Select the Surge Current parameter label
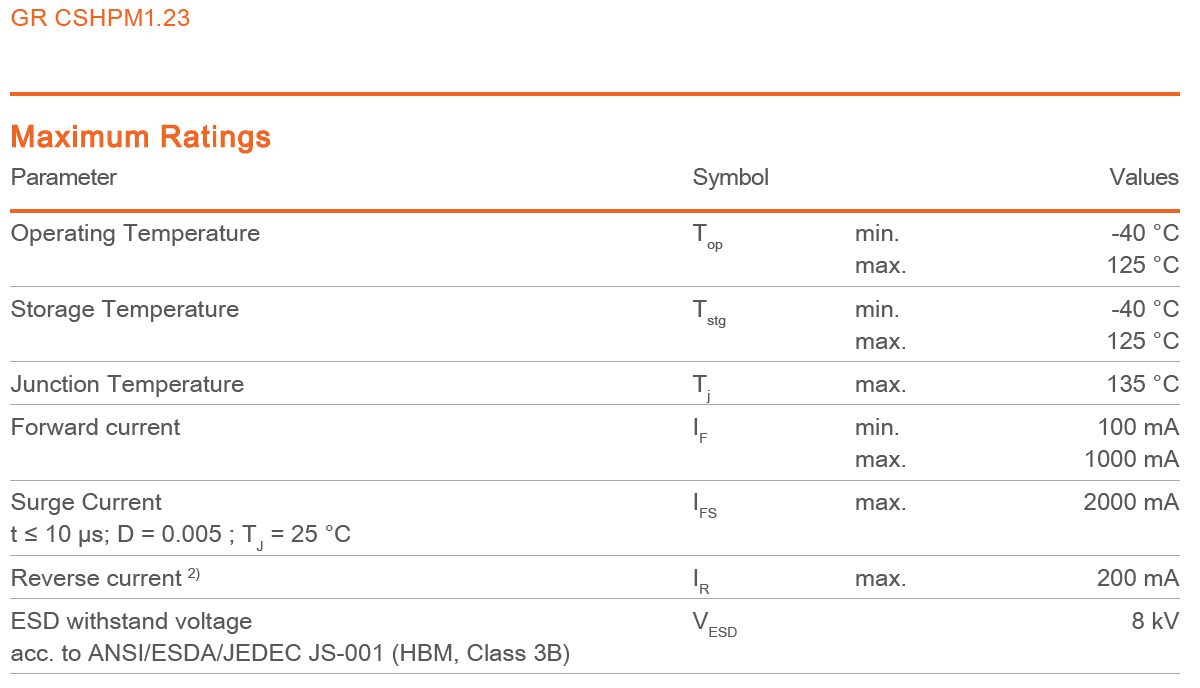This screenshot has height=688, width=1200. pyautogui.click(x=86, y=502)
